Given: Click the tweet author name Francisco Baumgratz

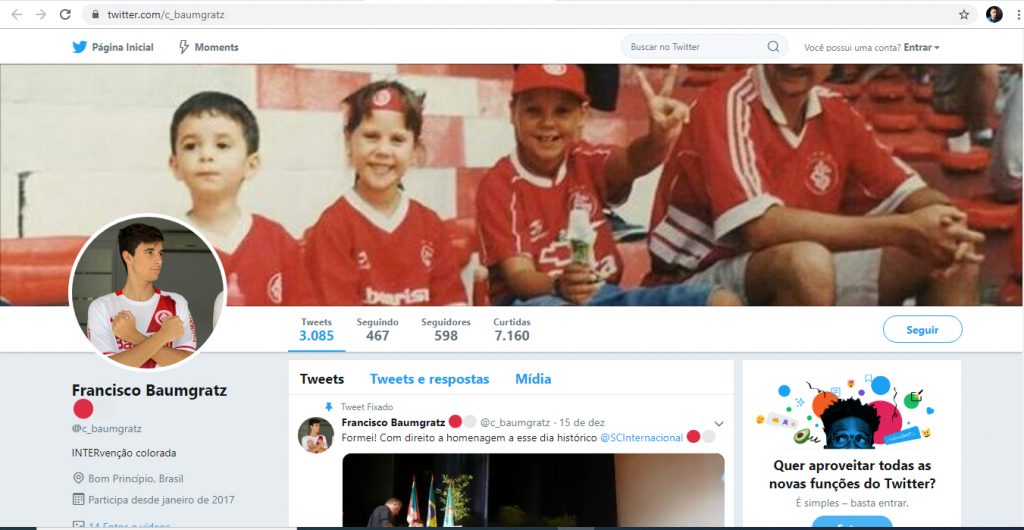Looking at the screenshot, I should click(393, 422).
